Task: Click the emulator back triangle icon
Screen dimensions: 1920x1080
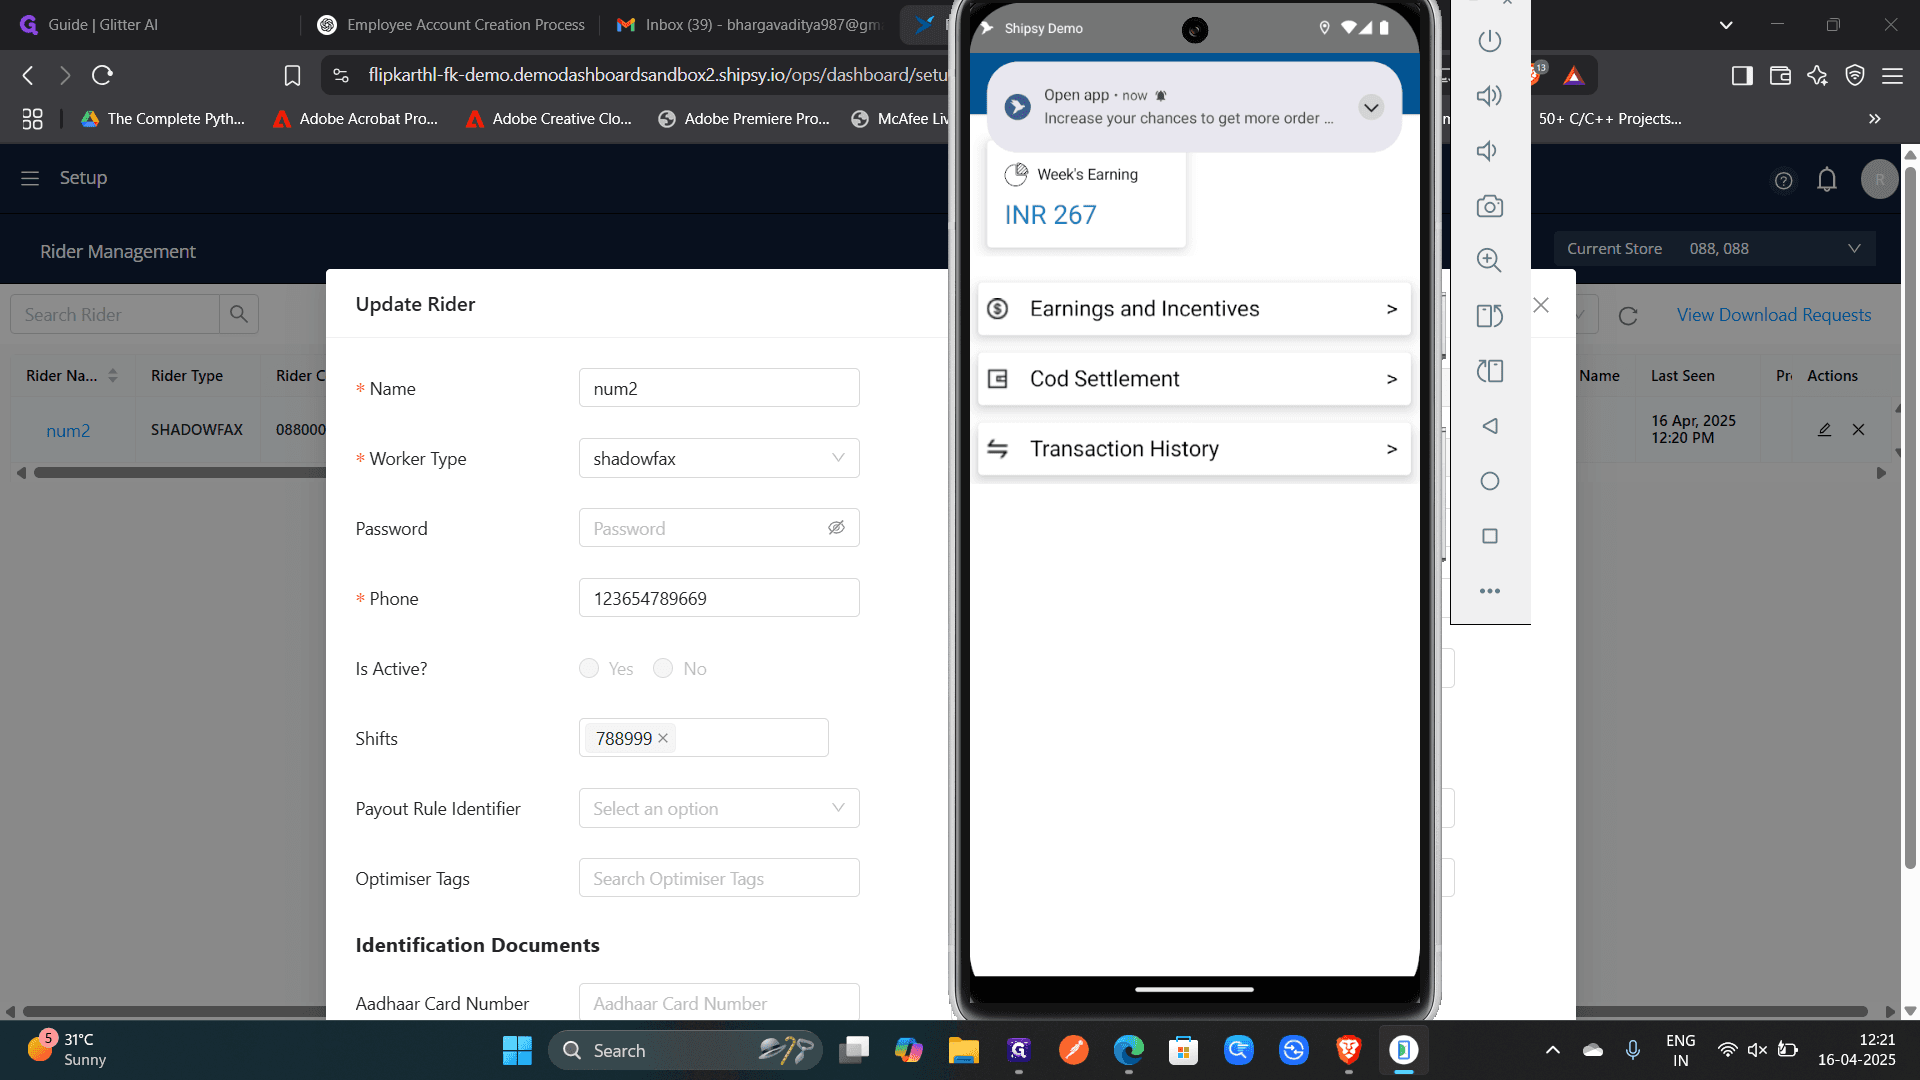Action: pyautogui.click(x=1490, y=426)
